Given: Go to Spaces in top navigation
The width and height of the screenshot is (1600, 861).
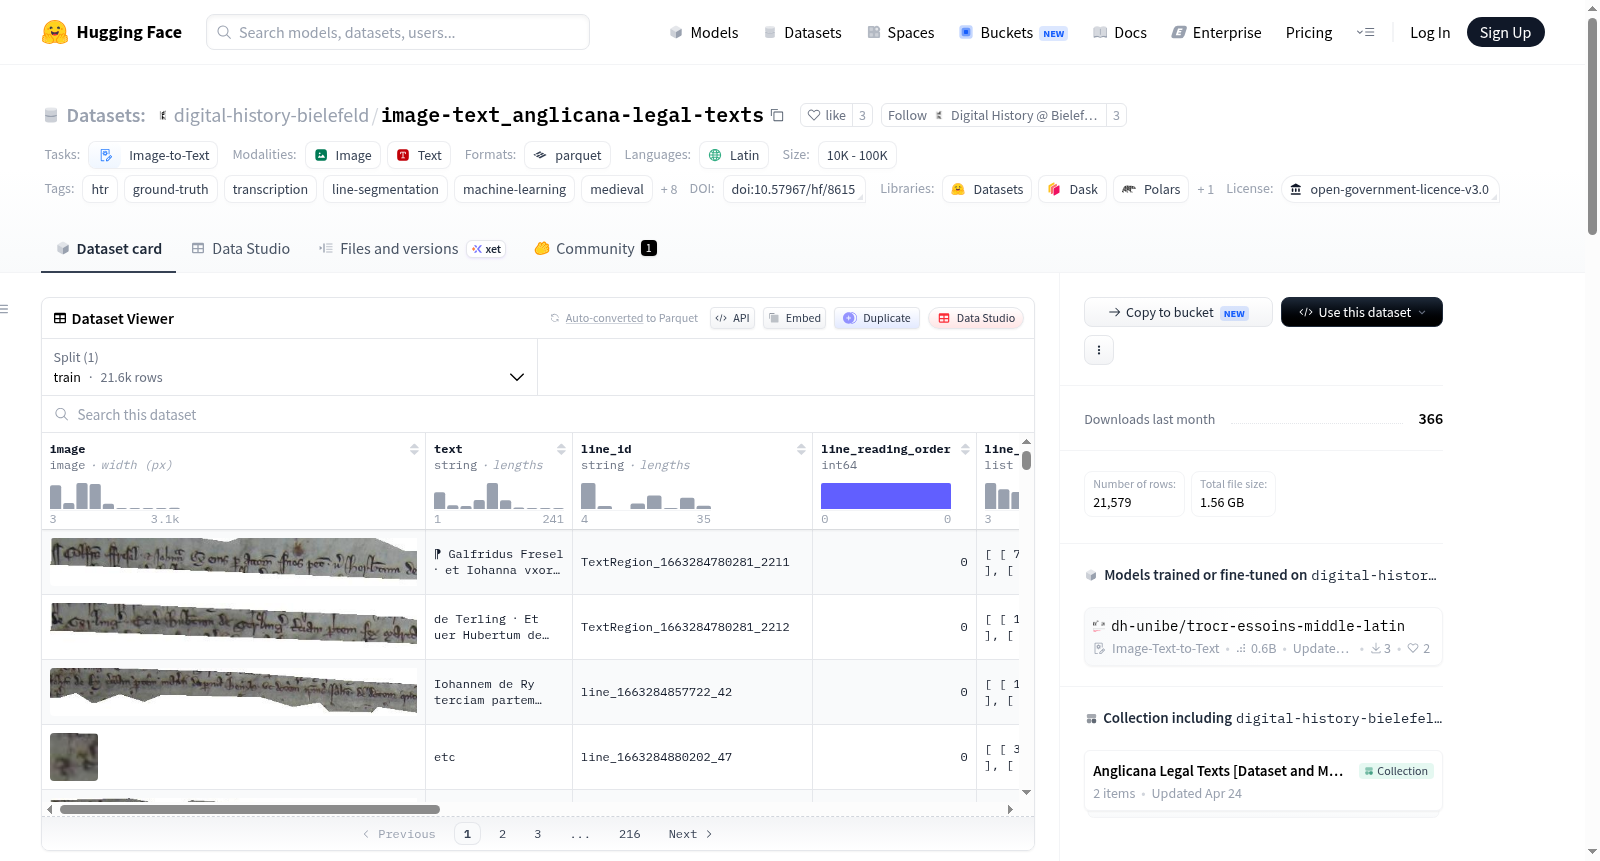Looking at the screenshot, I should (900, 32).
